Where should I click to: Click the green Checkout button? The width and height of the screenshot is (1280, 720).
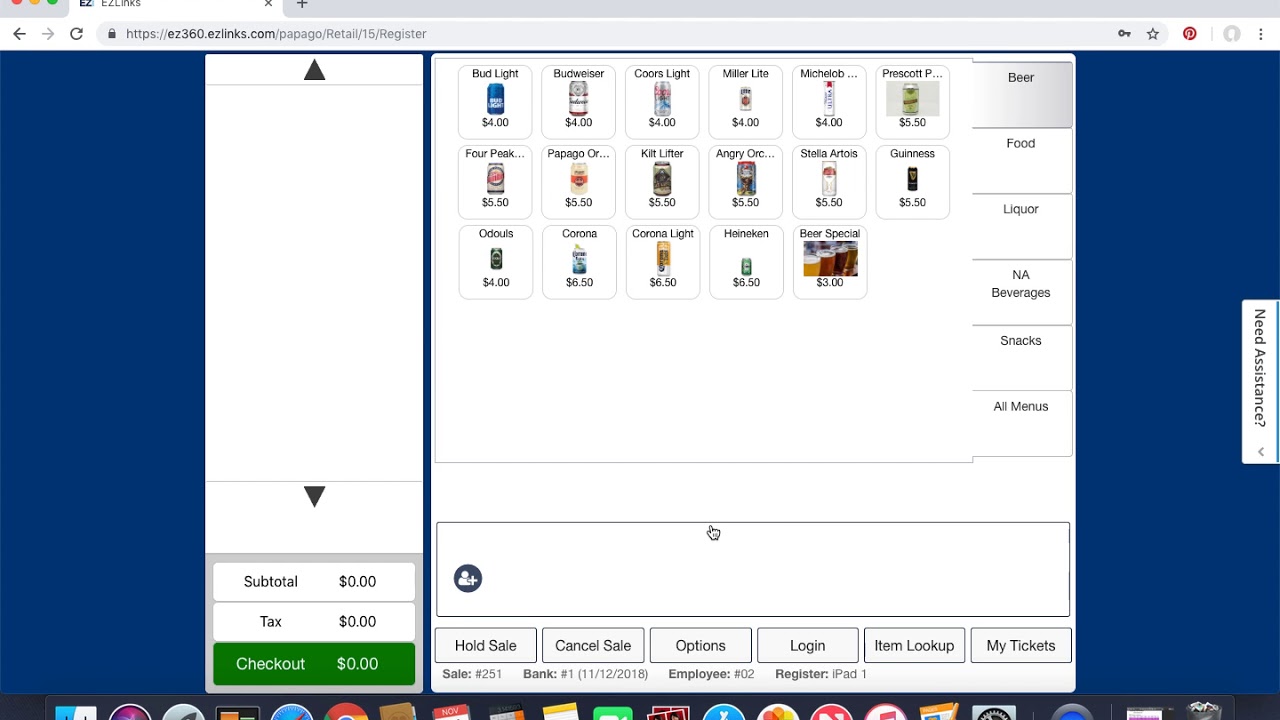pos(314,664)
